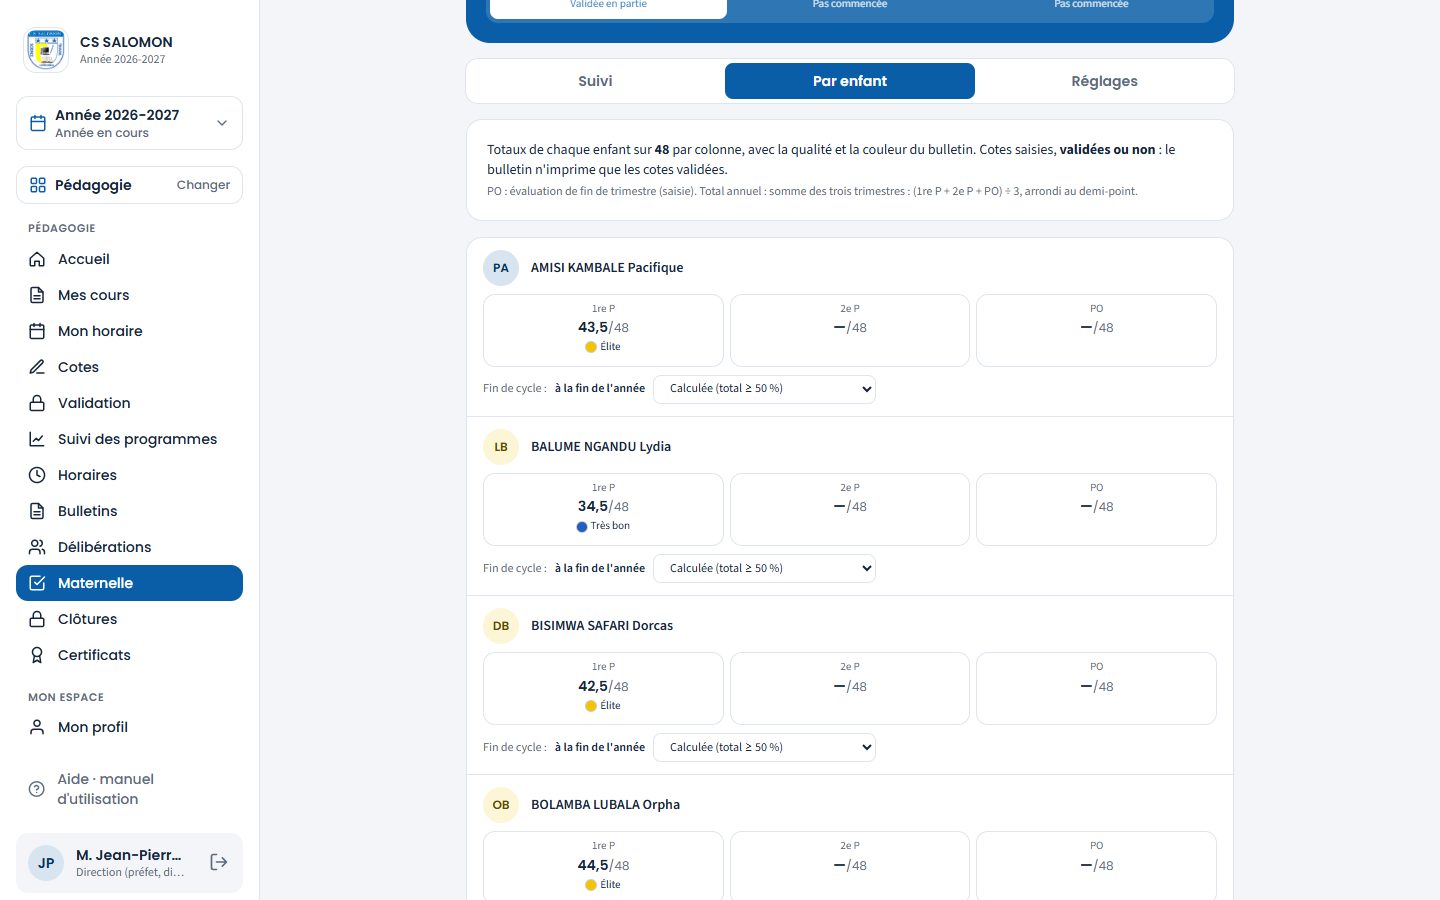Click the LB avatar of BALUME NGANDU
This screenshot has width=1440, height=900.
pos(501,447)
